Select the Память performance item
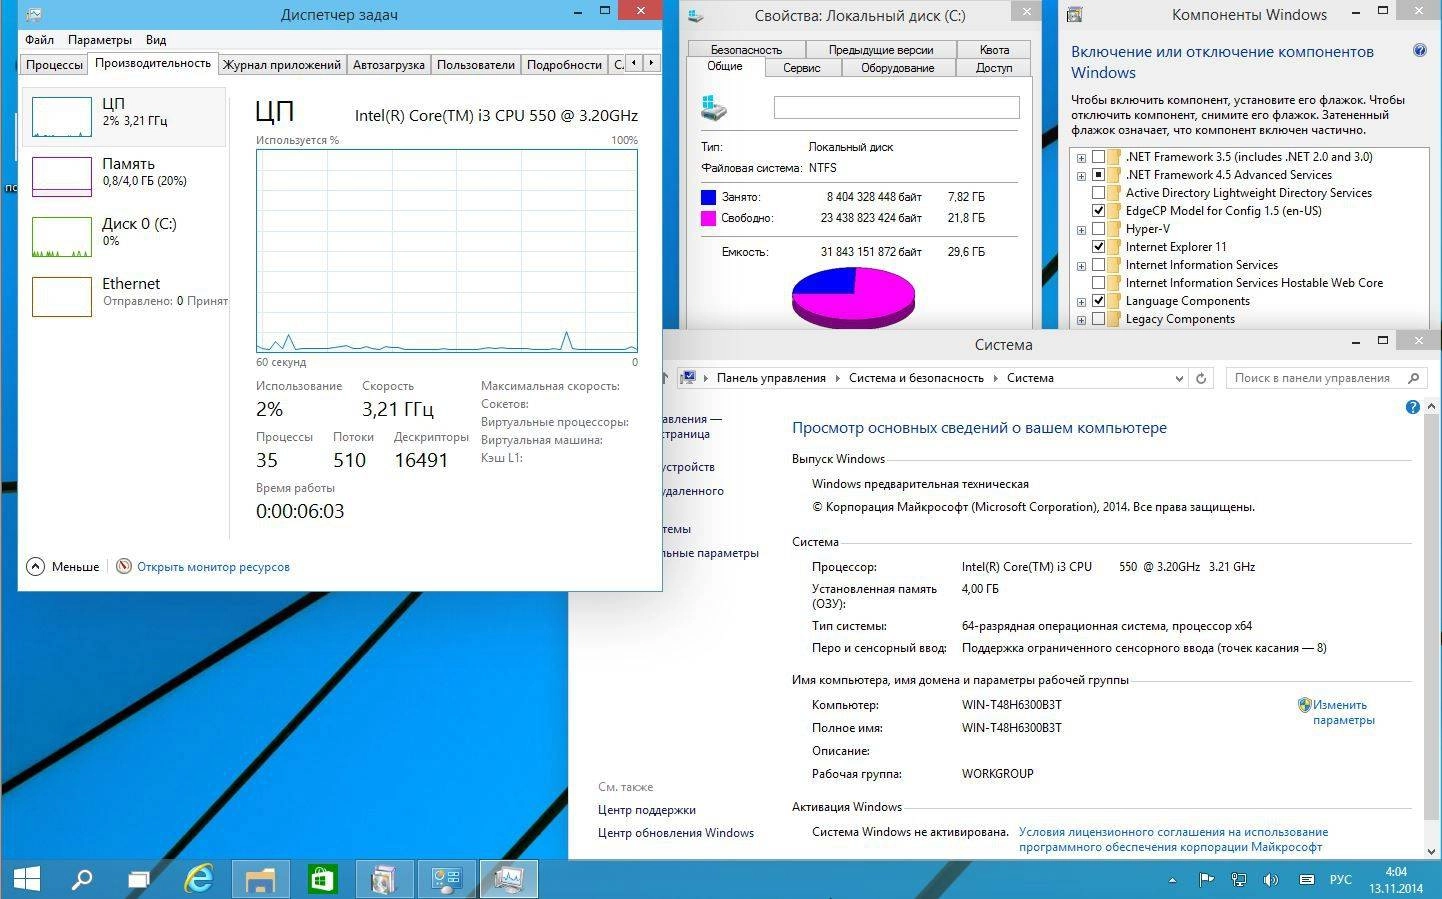The image size is (1442, 899). point(124,176)
